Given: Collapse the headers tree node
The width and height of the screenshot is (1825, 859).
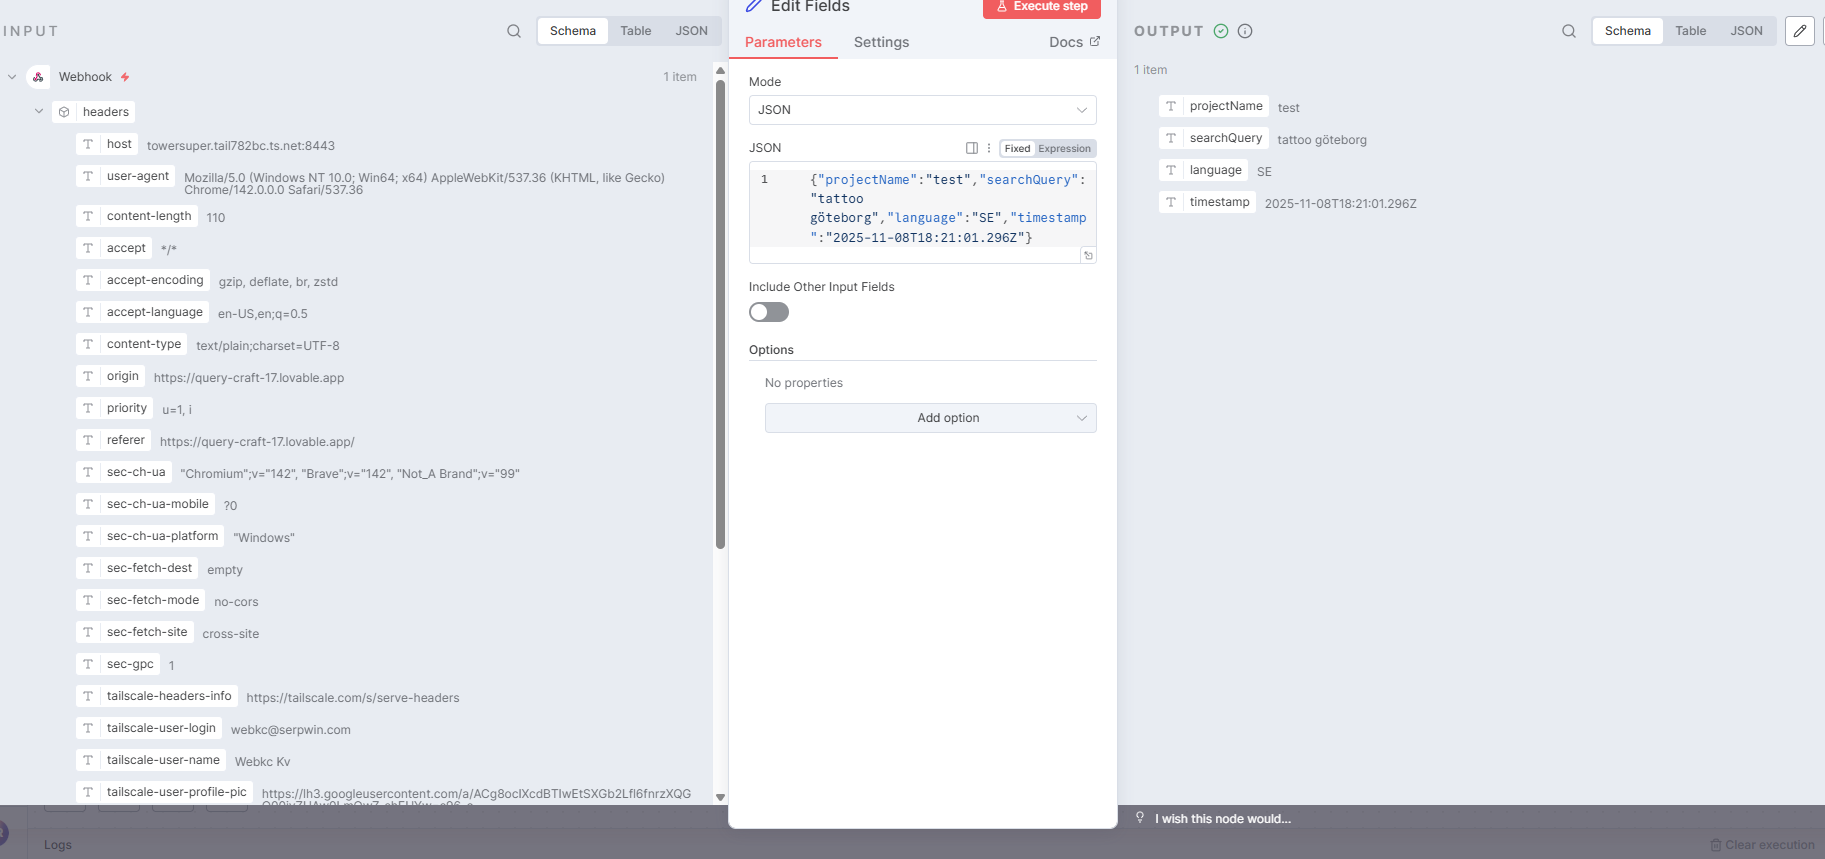Looking at the screenshot, I should click(x=39, y=112).
